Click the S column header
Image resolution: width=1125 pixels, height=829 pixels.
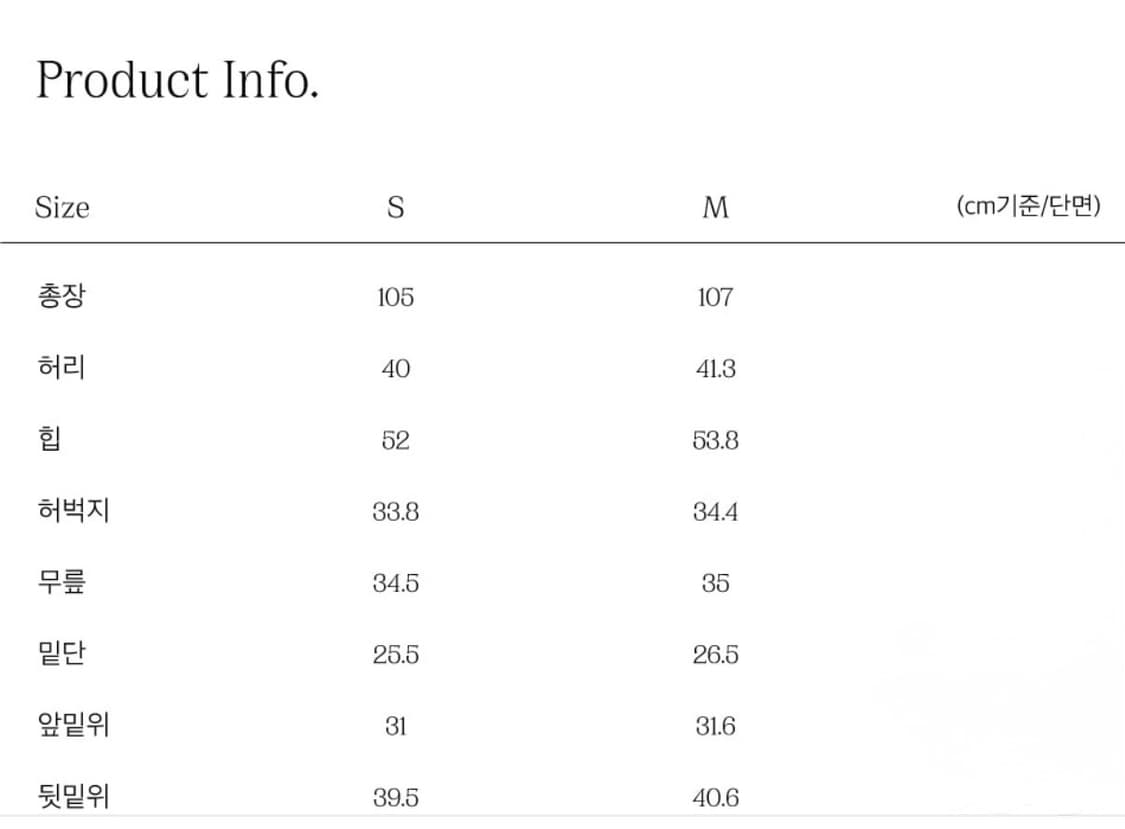[x=396, y=208]
